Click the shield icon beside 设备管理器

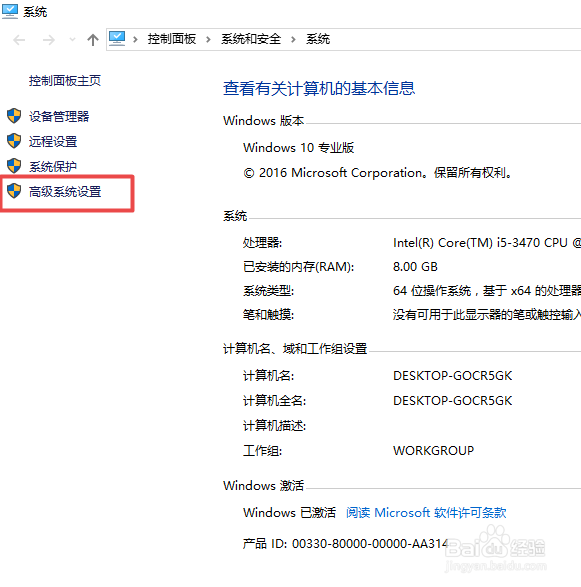point(14,116)
